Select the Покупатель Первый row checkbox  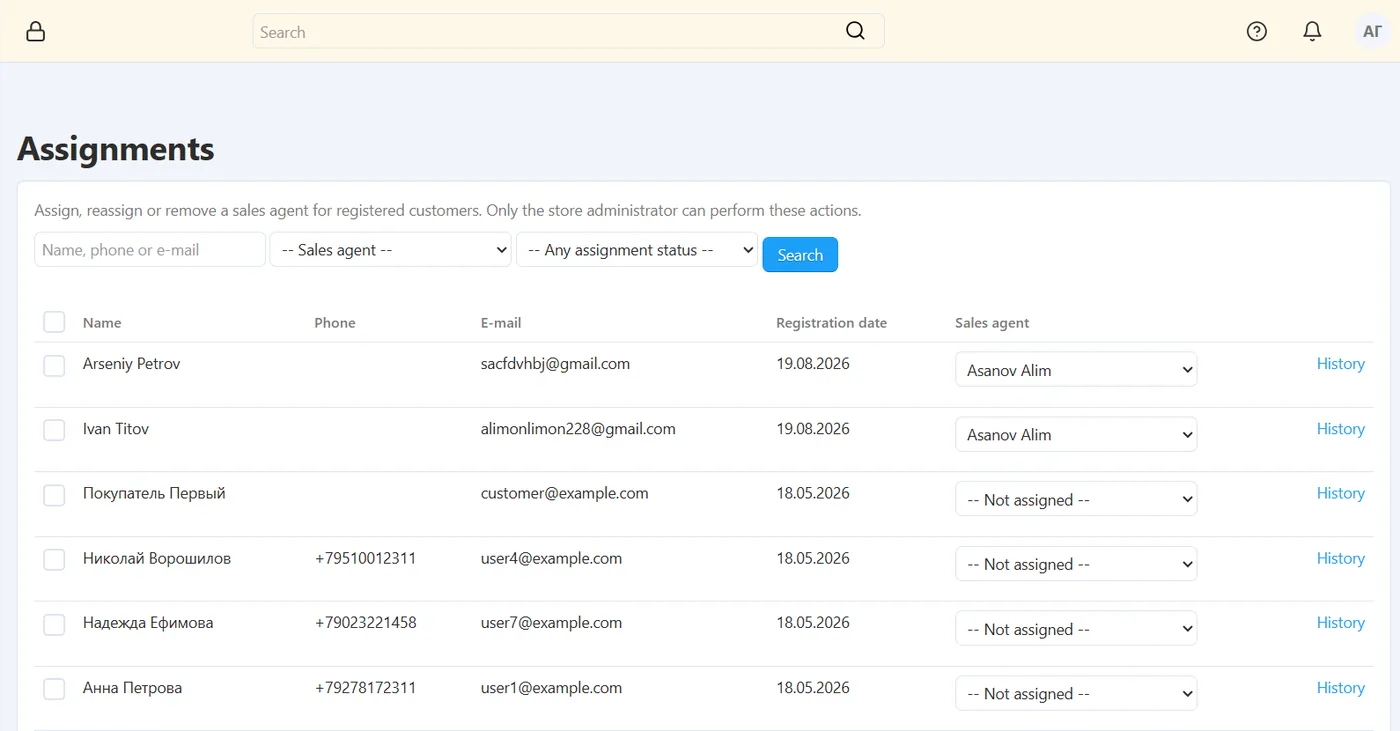pyautogui.click(x=54, y=495)
